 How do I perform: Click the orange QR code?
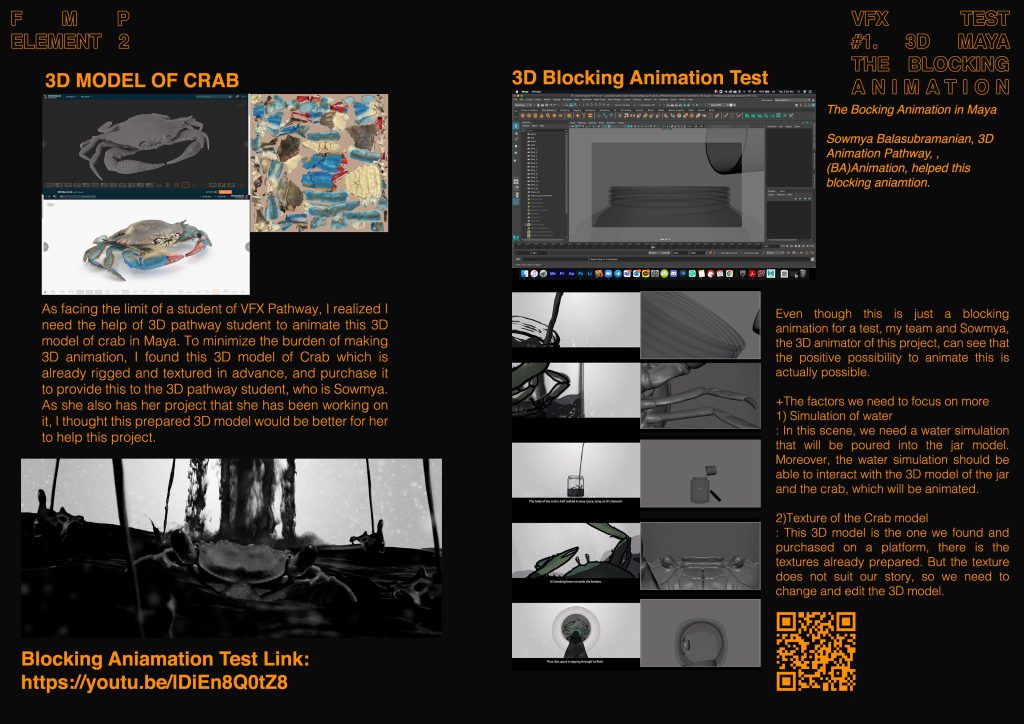816,651
